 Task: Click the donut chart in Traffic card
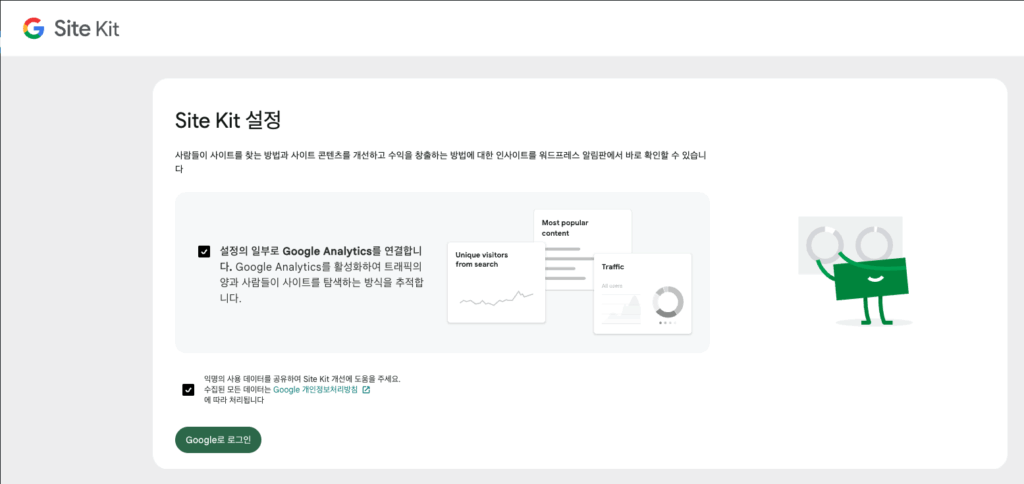[x=667, y=302]
